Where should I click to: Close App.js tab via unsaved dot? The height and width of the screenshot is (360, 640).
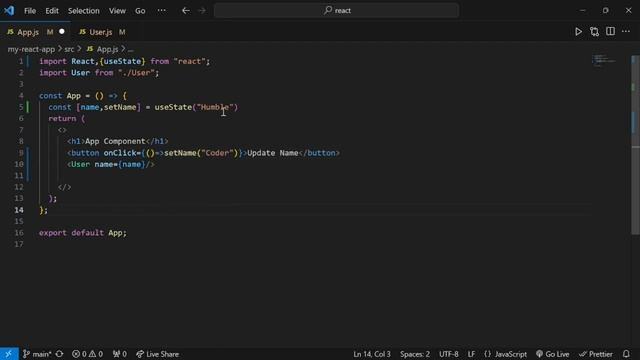(x=62, y=31)
